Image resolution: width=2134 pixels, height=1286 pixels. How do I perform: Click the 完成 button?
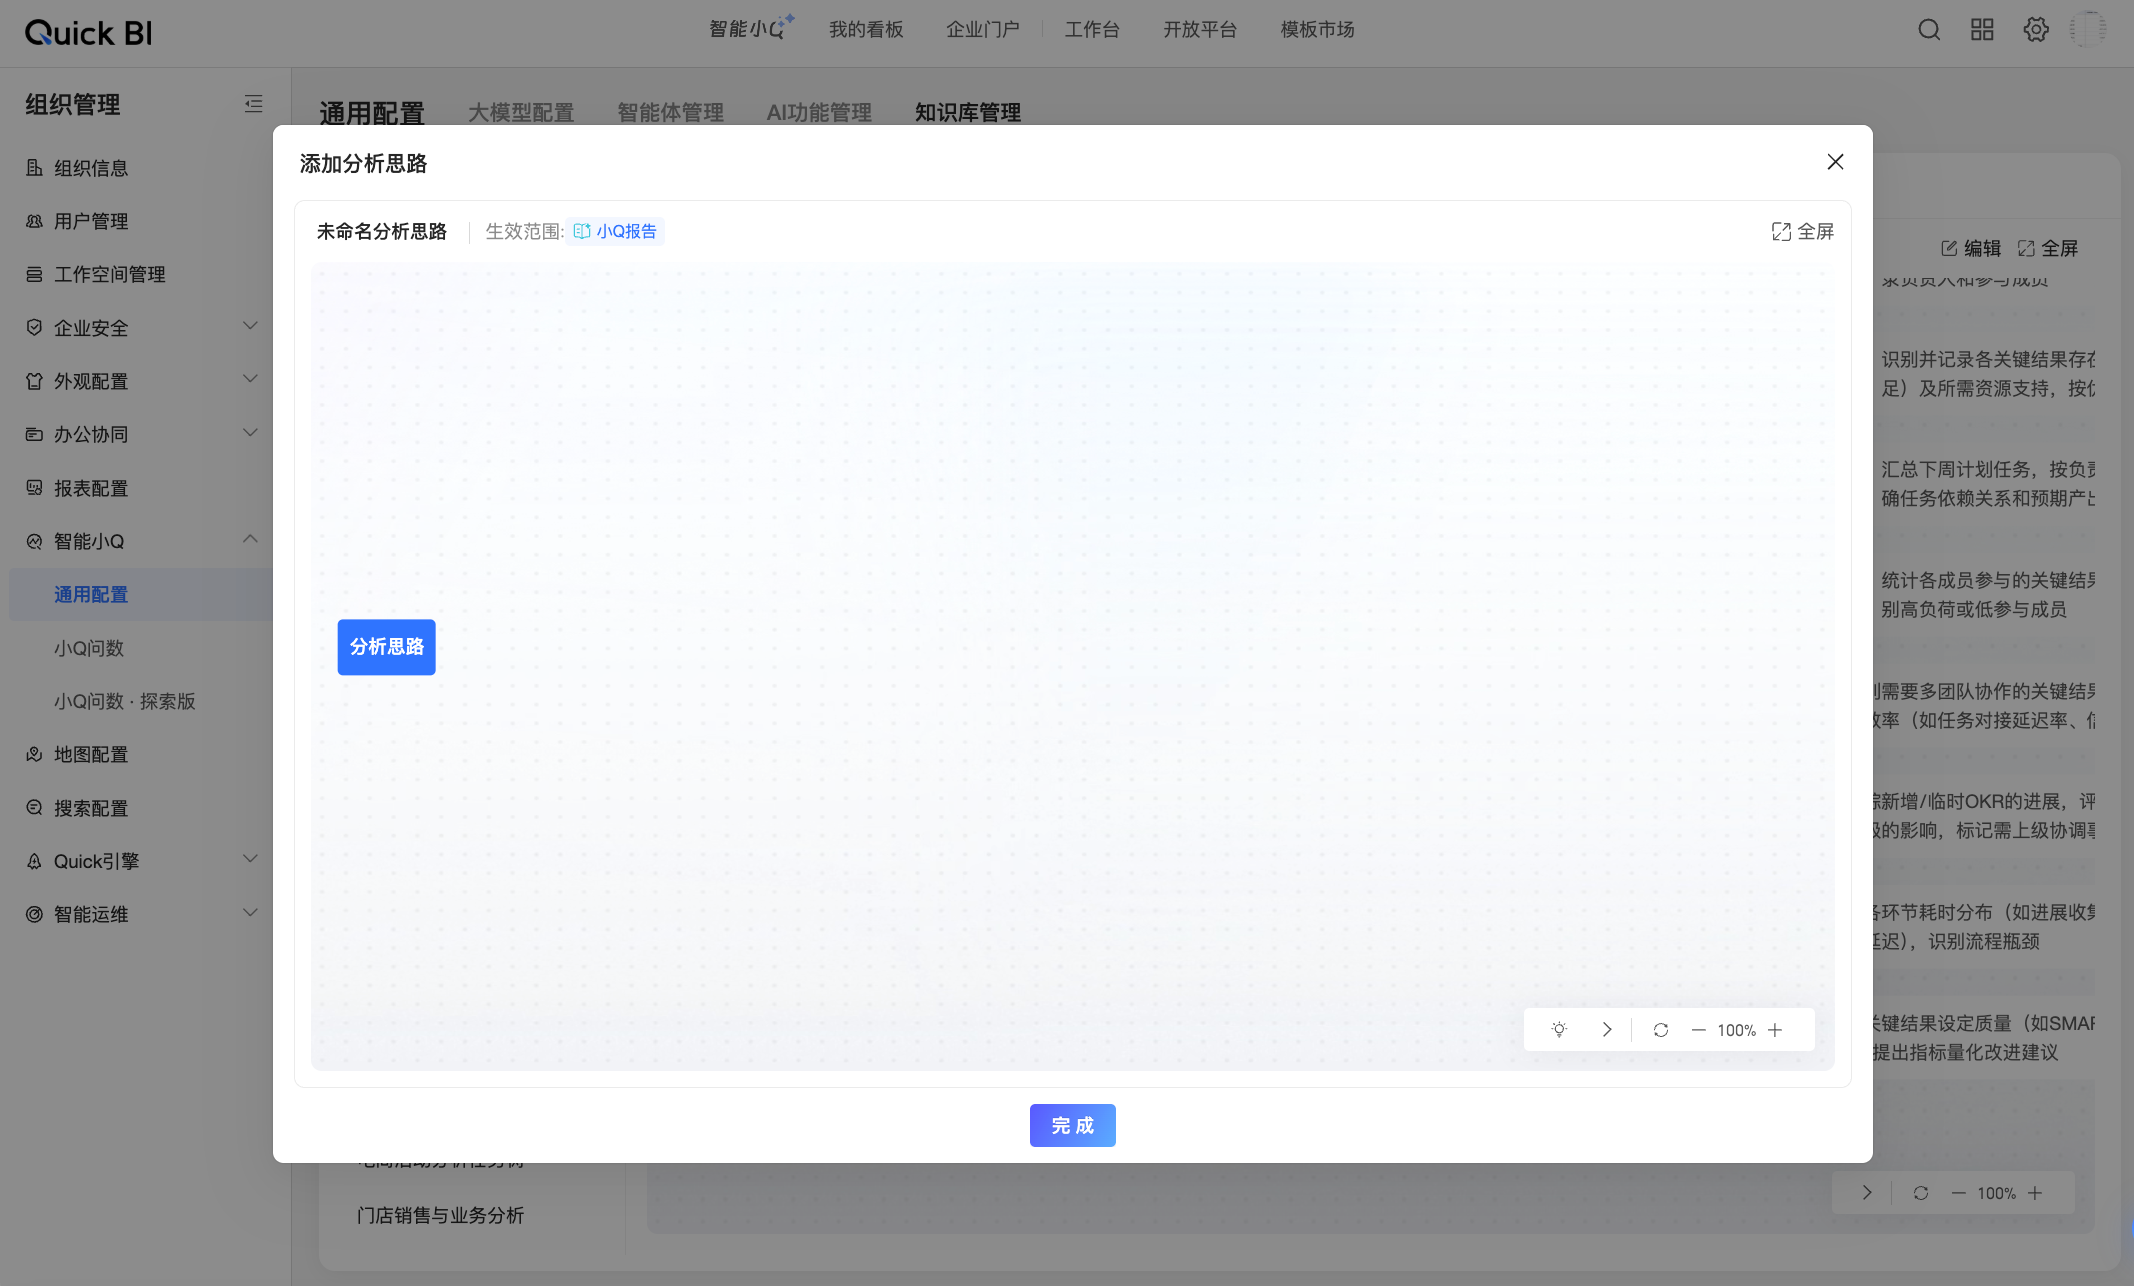point(1072,1126)
